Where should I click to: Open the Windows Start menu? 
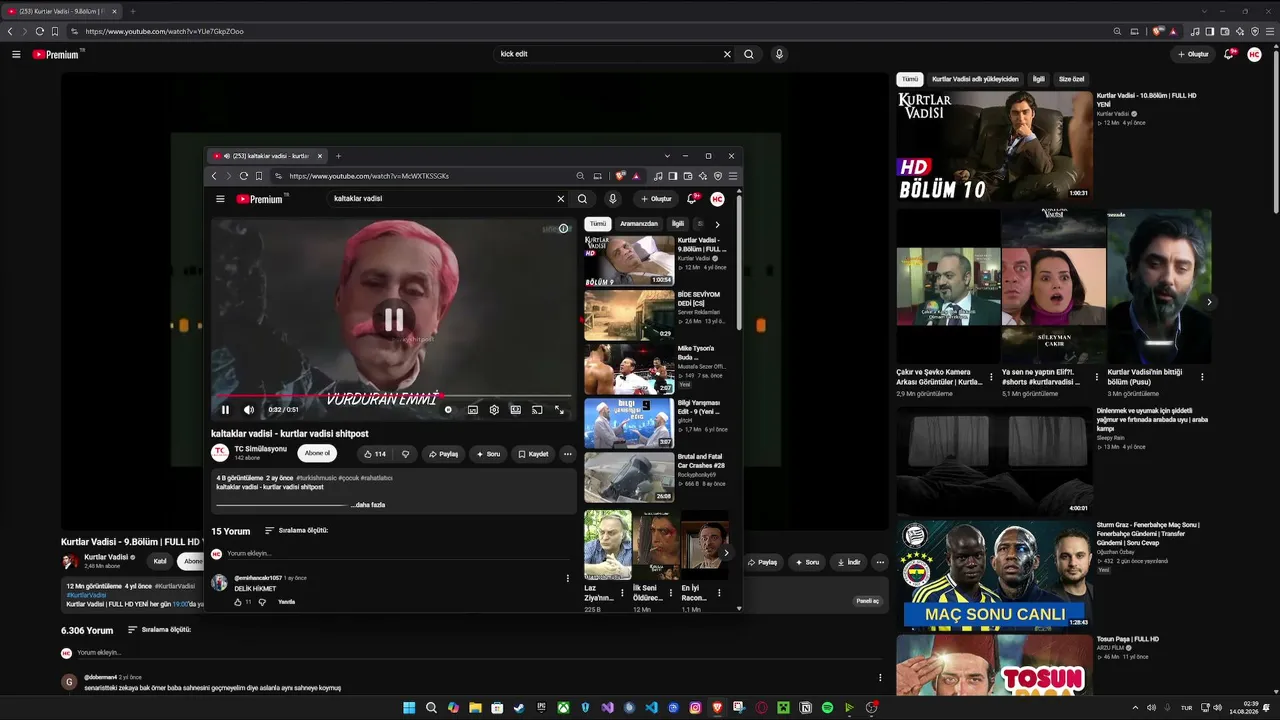409,708
